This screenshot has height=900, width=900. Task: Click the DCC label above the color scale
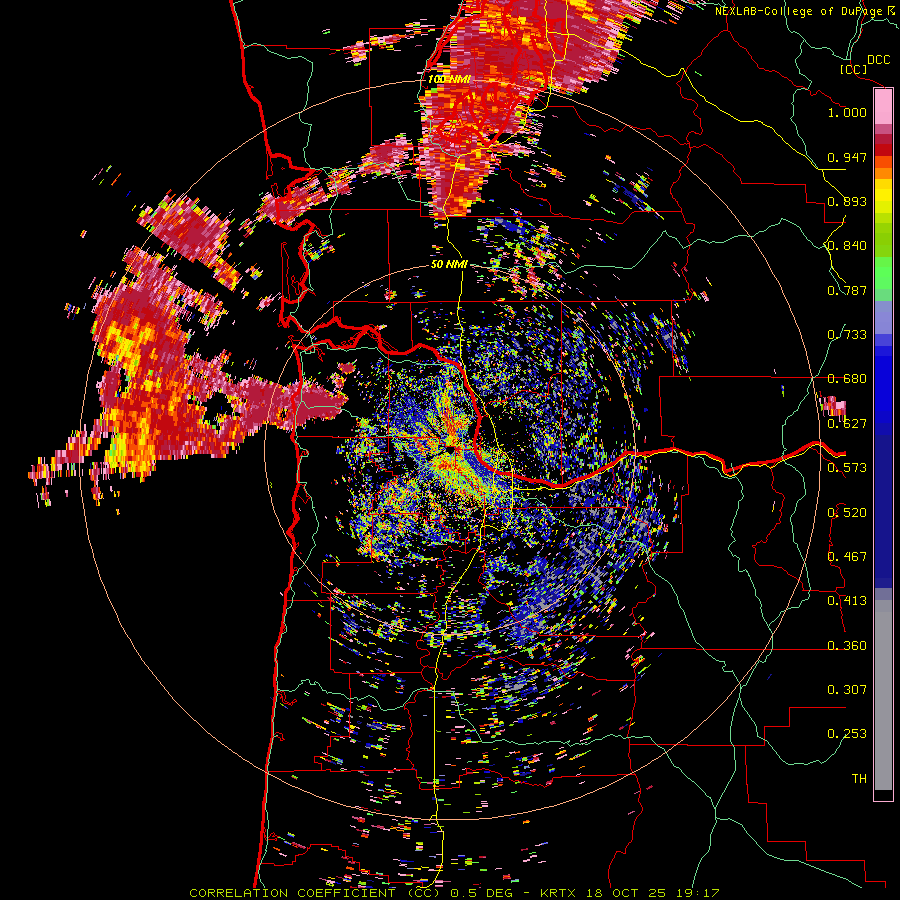click(x=878, y=60)
